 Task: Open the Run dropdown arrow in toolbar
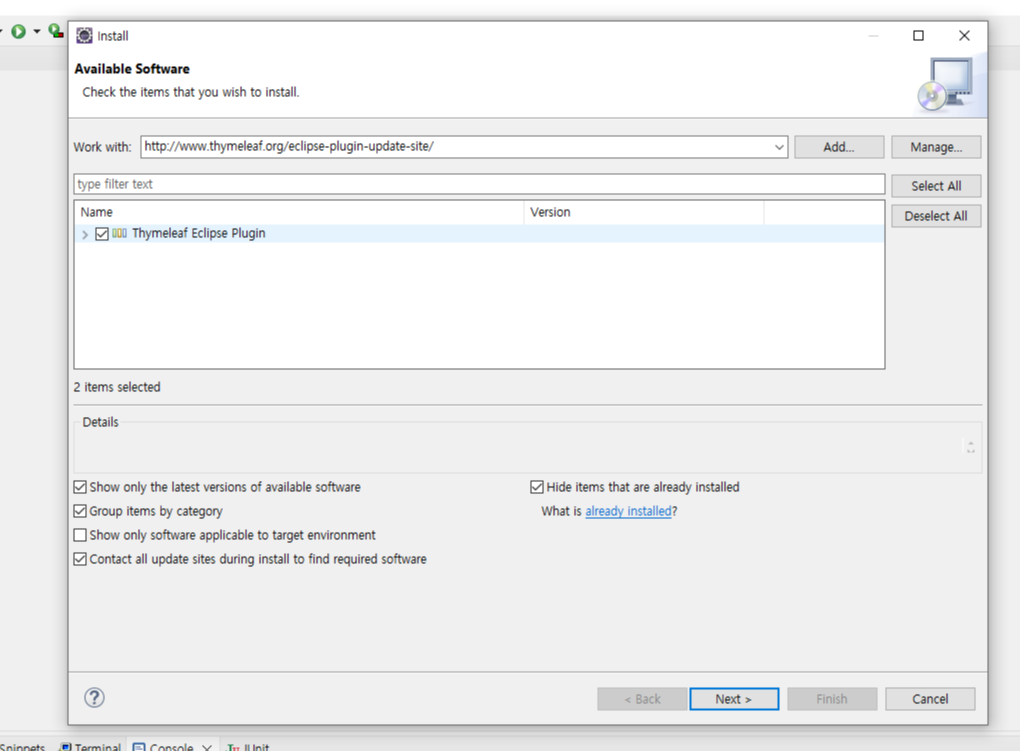pos(37,31)
